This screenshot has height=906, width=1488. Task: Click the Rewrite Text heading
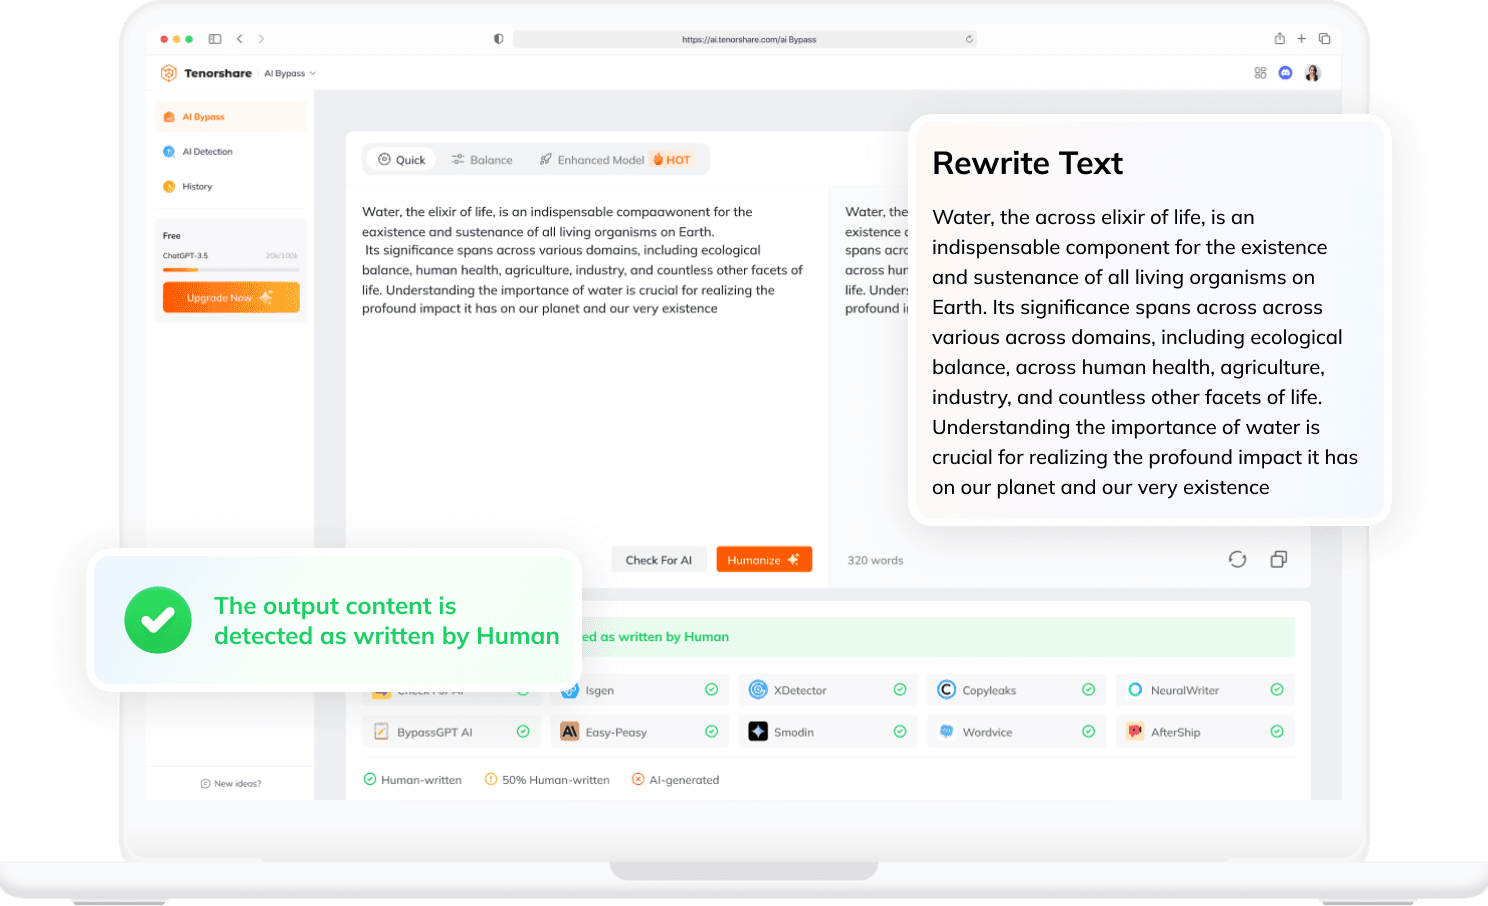click(x=1027, y=163)
